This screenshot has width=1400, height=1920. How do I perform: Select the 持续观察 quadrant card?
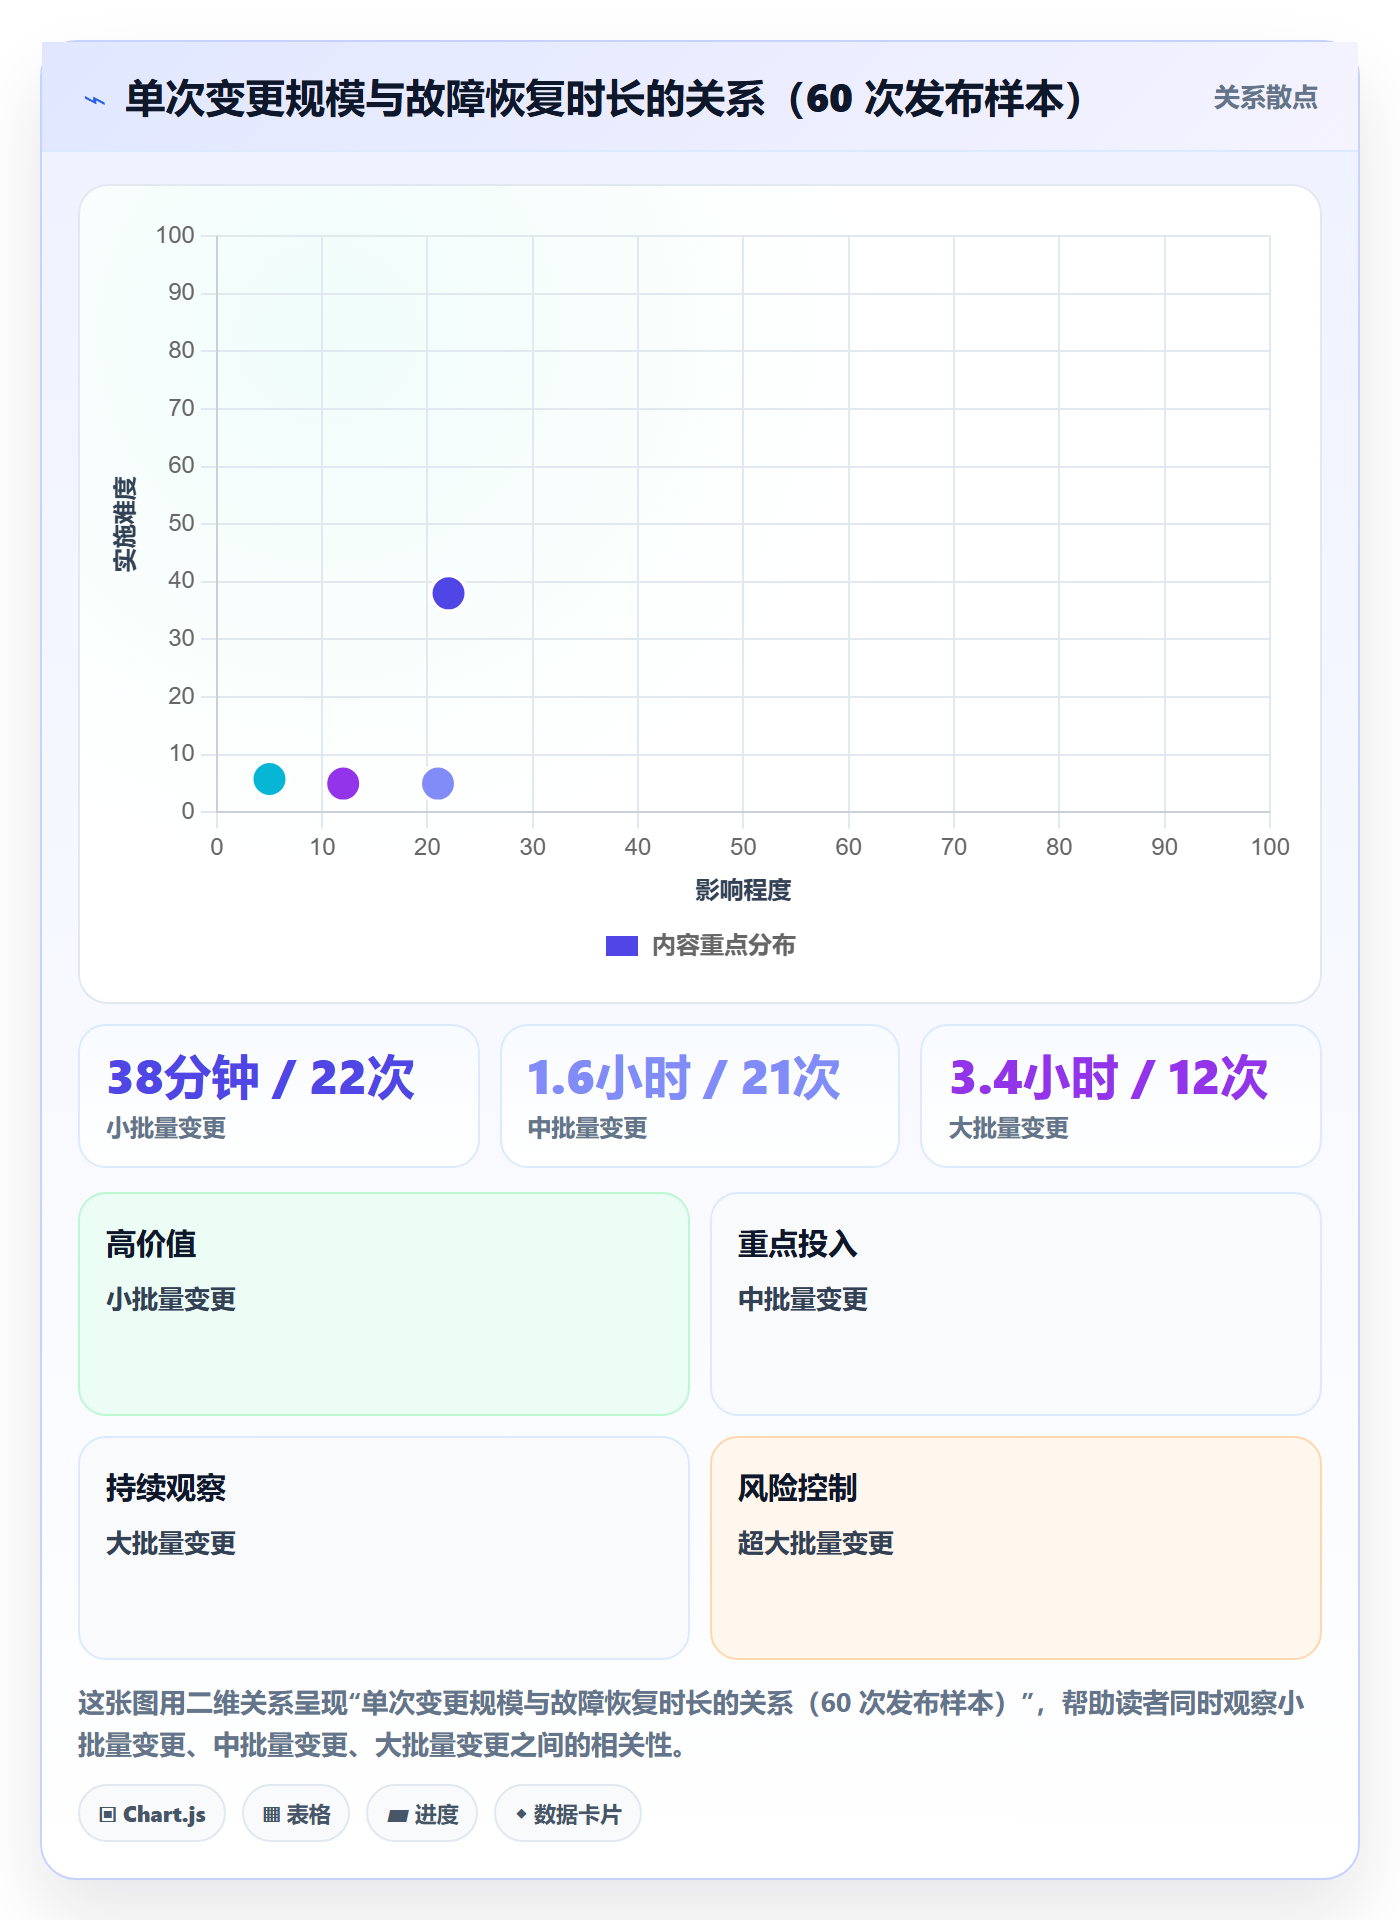[x=384, y=1548]
